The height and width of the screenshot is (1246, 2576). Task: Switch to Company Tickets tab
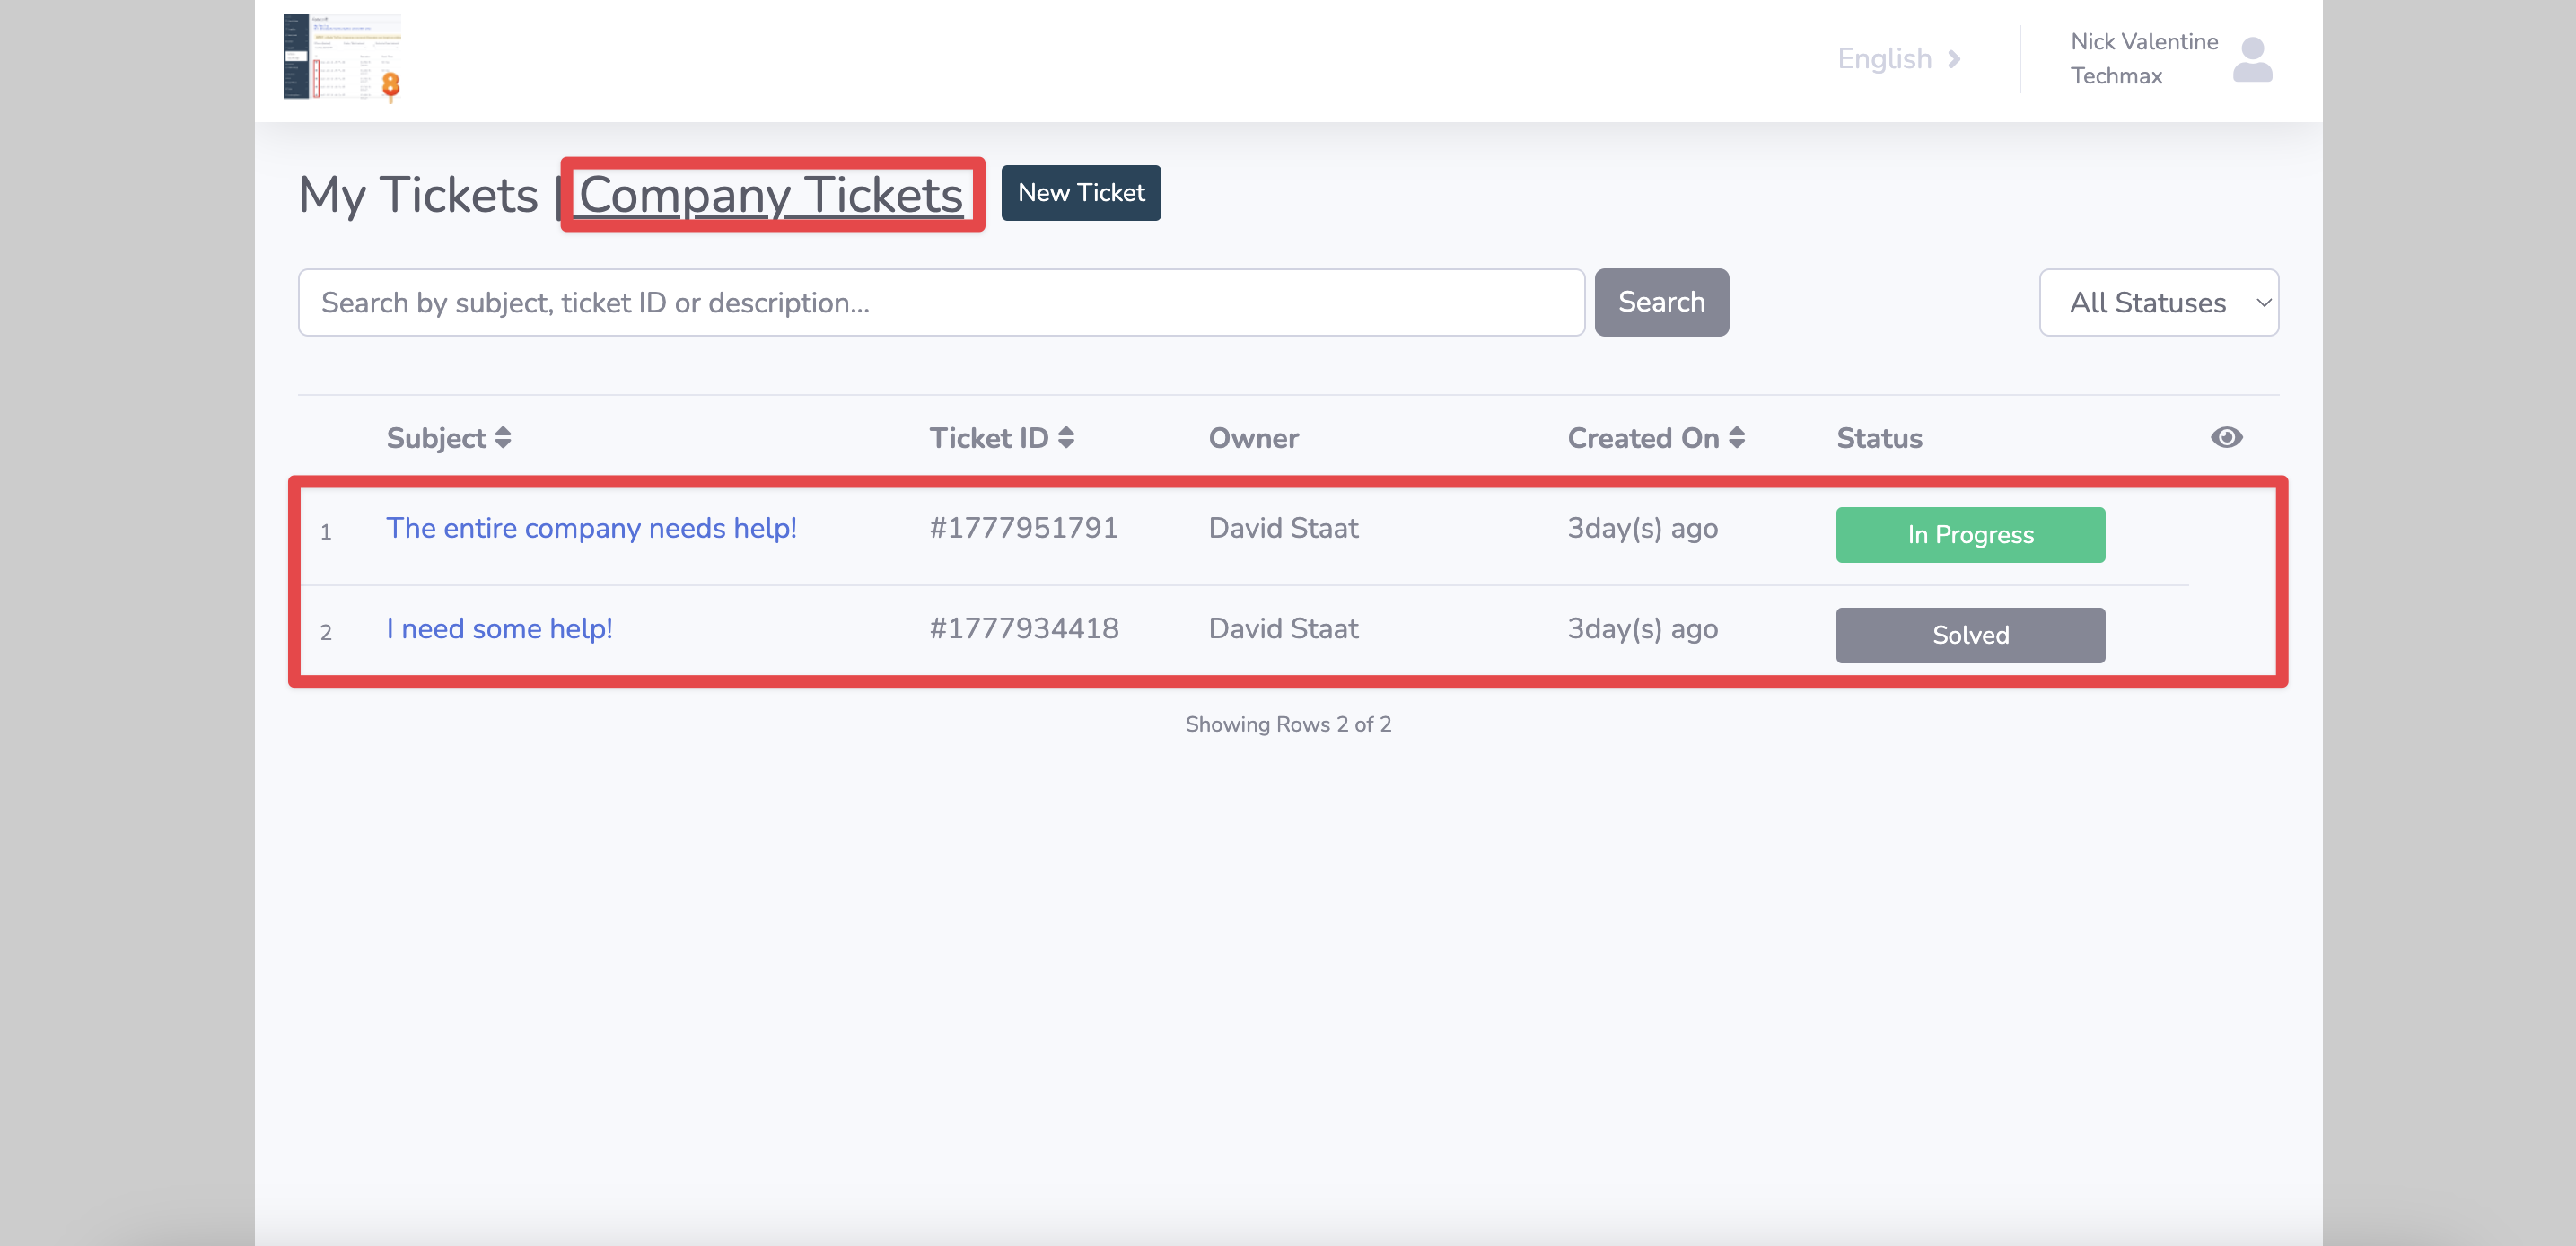coord(771,194)
